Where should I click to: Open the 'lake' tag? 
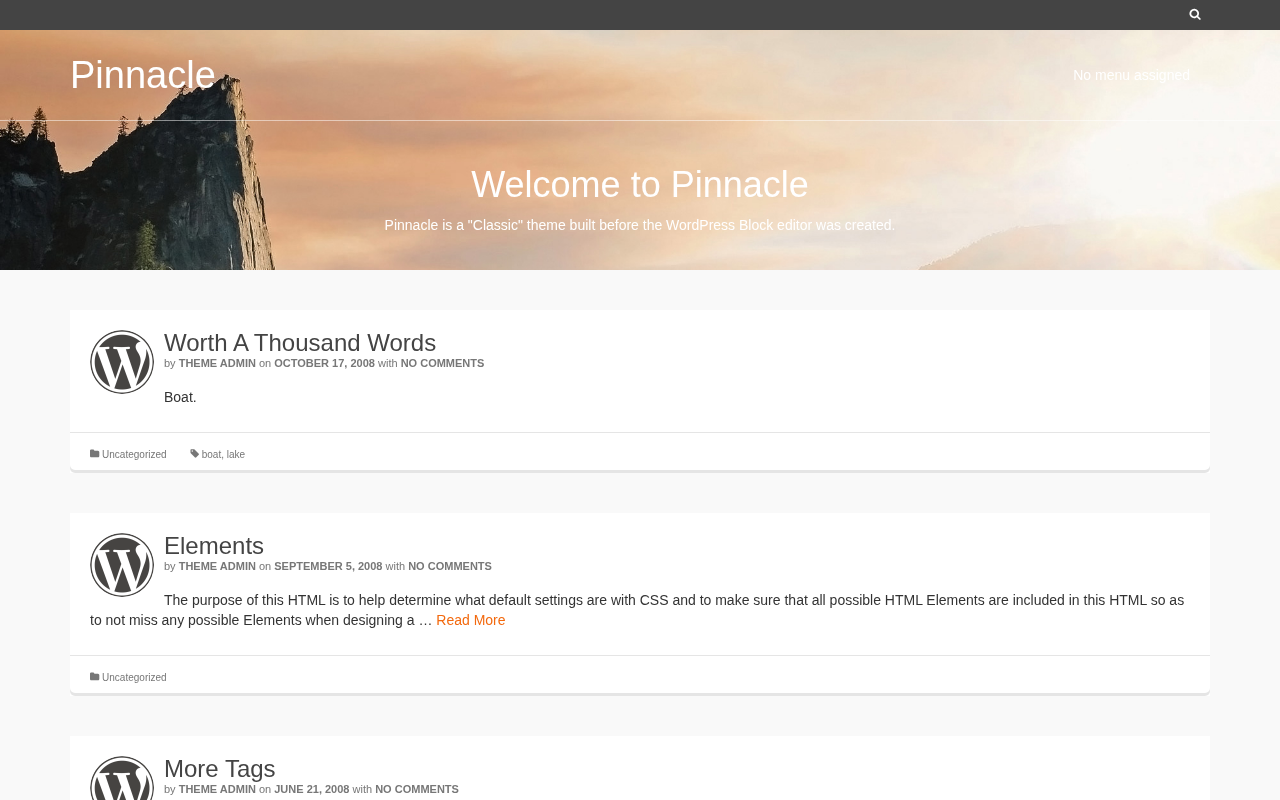pyautogui.click(x=236, y=454)
